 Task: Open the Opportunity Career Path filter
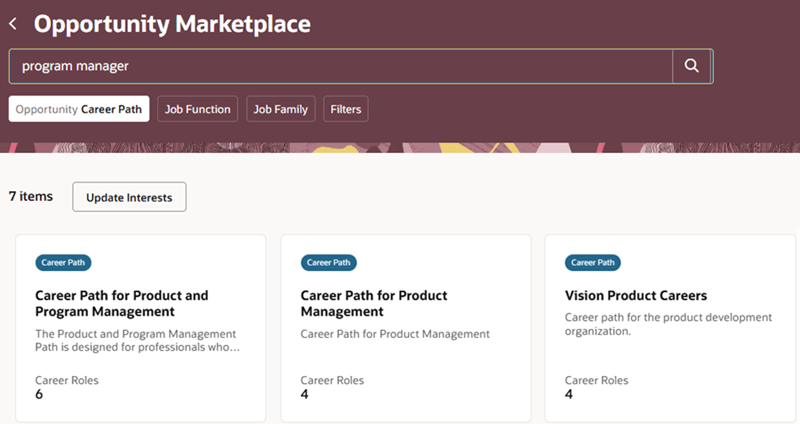pos(79,109)
